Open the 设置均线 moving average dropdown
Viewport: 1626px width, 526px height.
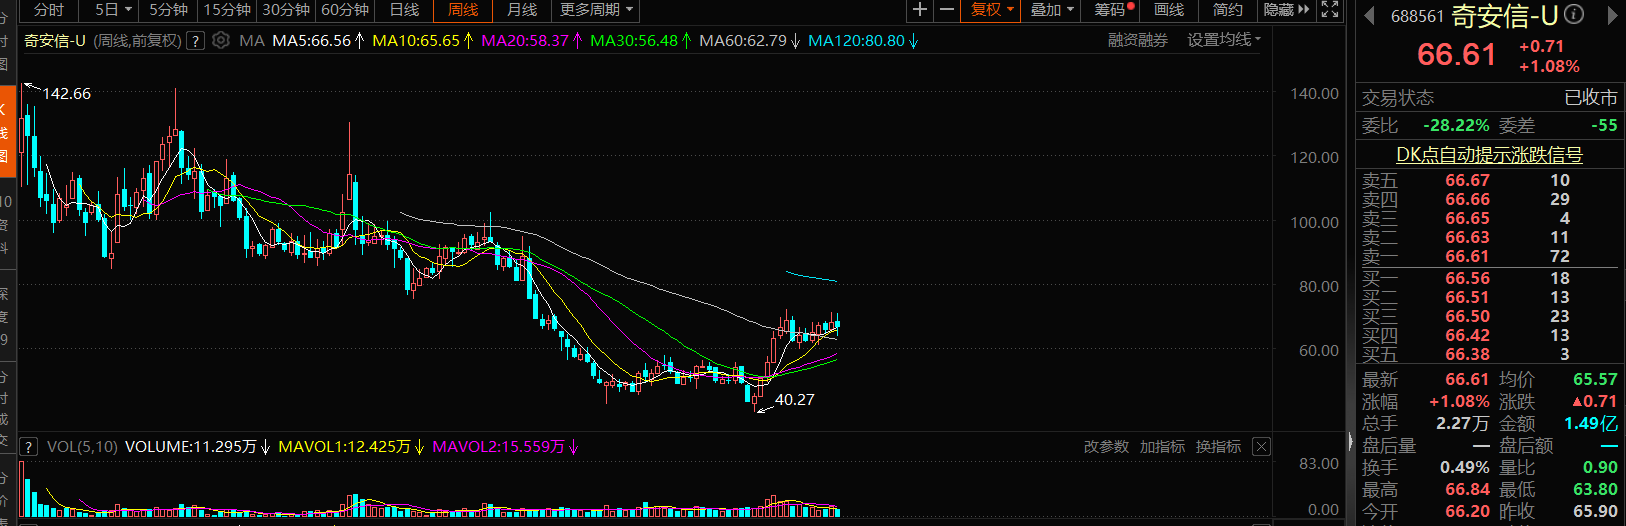(1224, 40)
